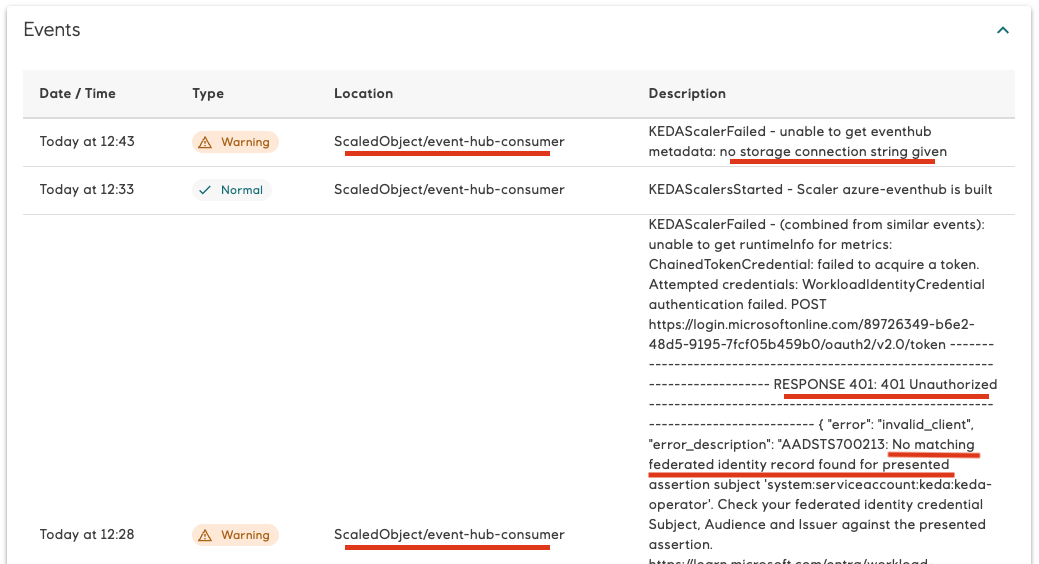Collapse the Events panel chevron
Screen dimensions: 1039x564
point(1002,31)
